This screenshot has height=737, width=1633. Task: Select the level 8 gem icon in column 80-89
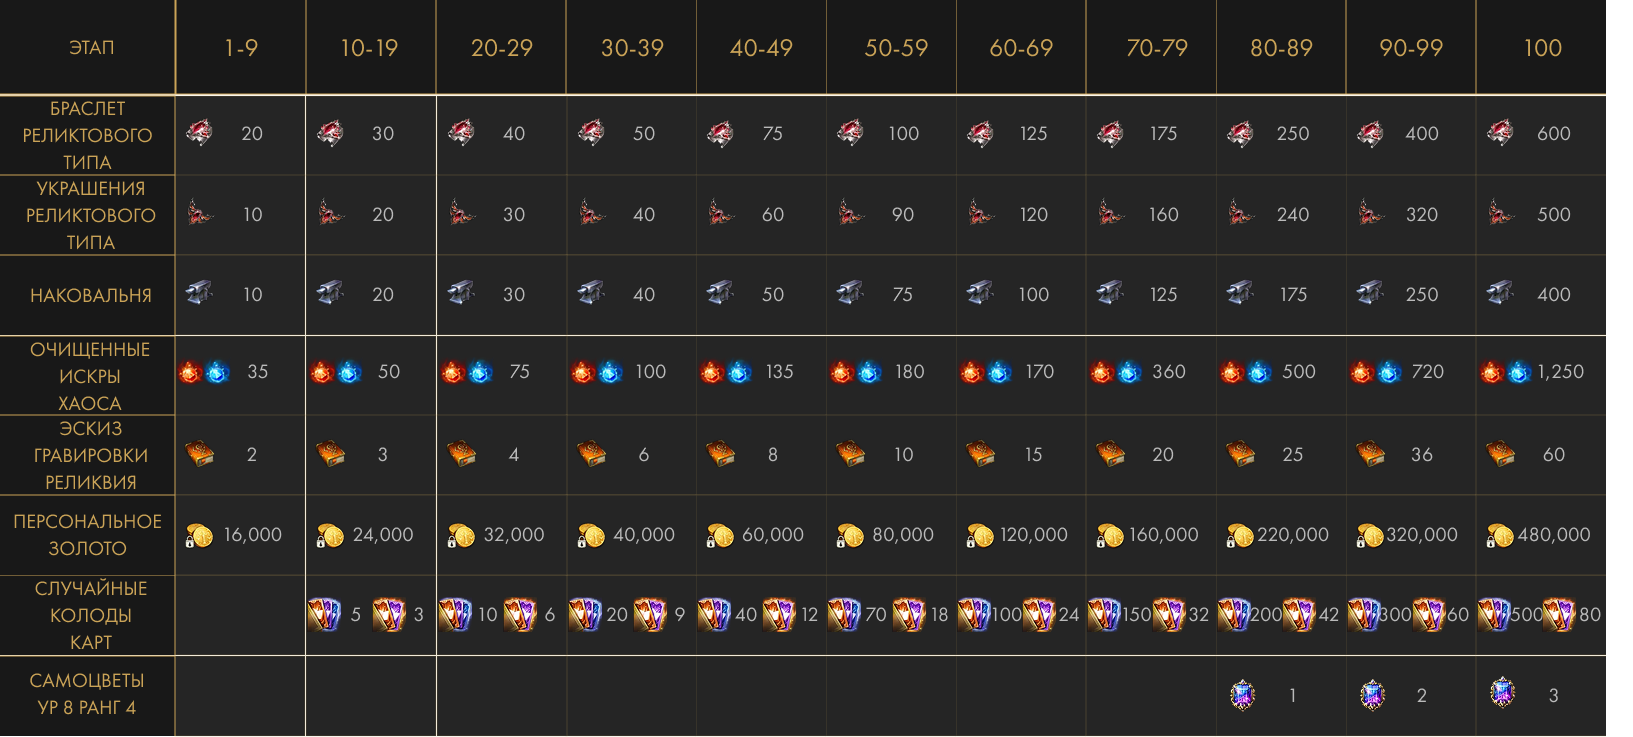click(1242, 695)
